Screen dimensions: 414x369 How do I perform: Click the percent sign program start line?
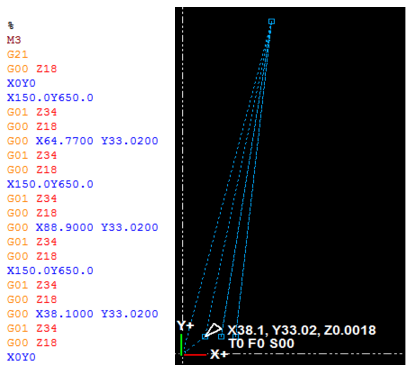(11, 25)
